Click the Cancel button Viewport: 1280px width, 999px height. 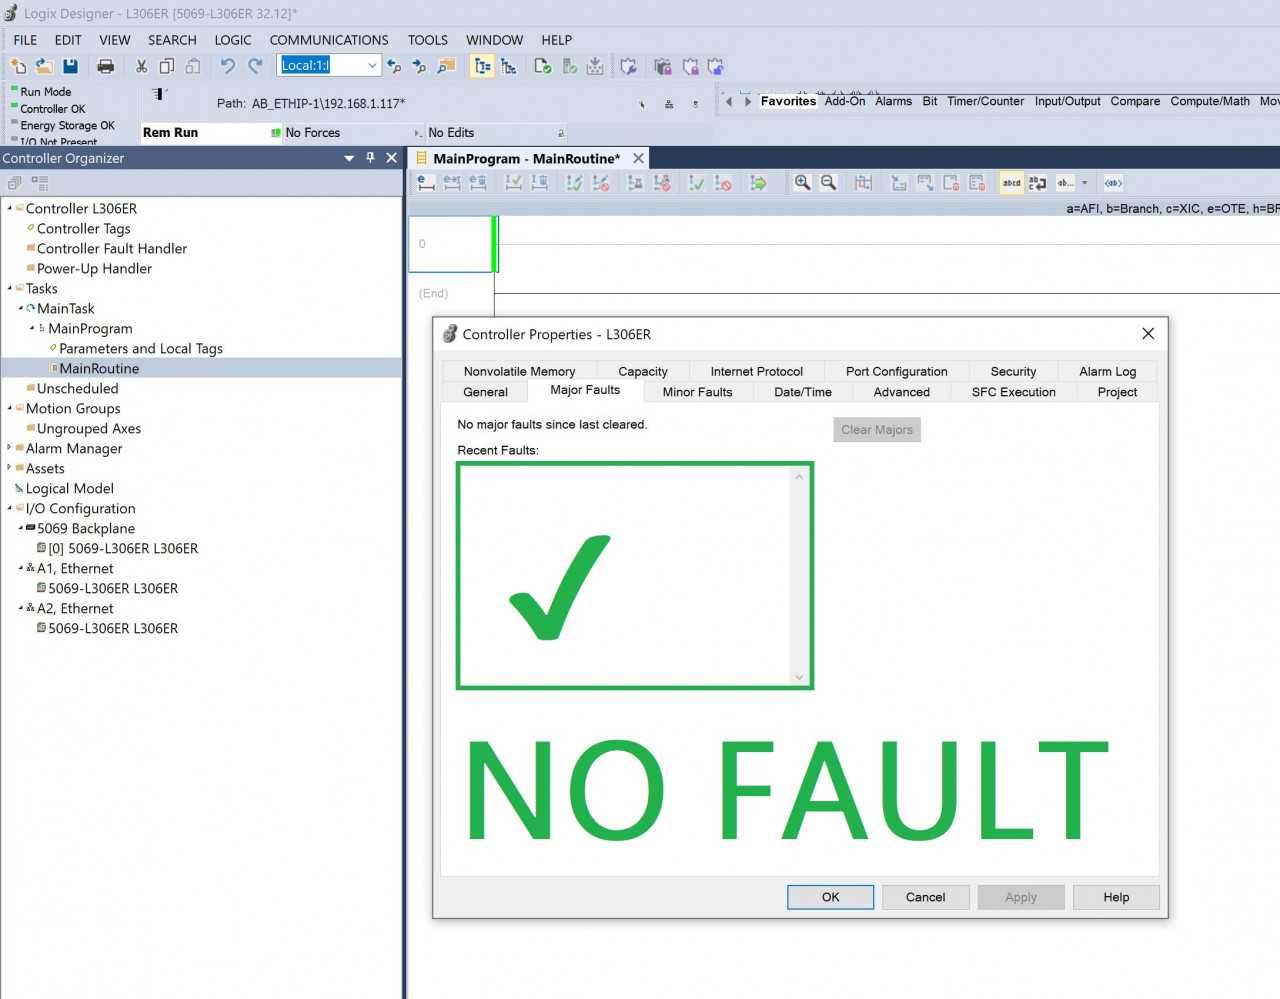click(925, 897)
